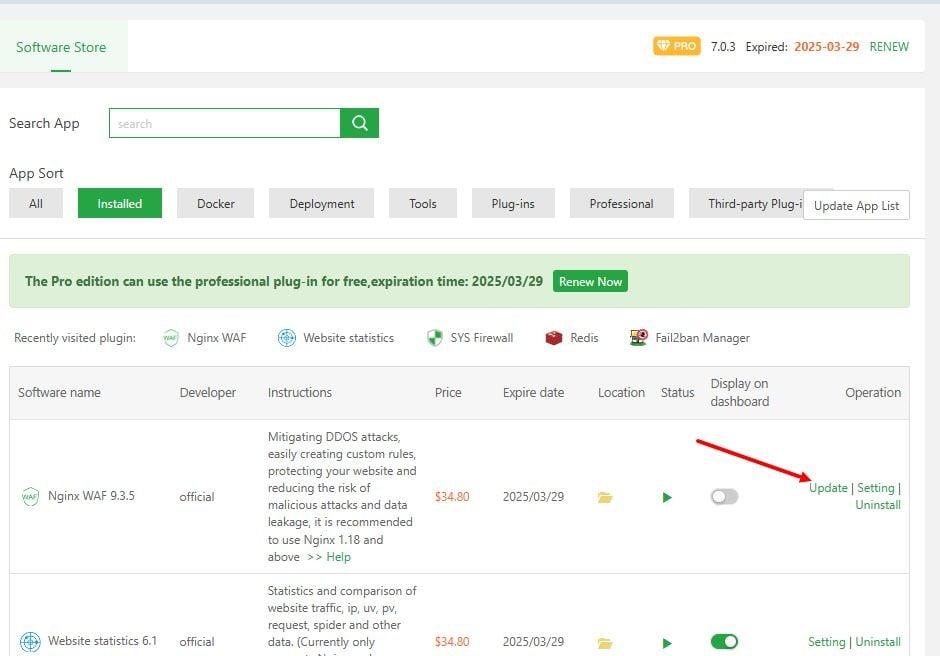
Task: Select the Installed app sort tab
Action: tap(120, 203)
